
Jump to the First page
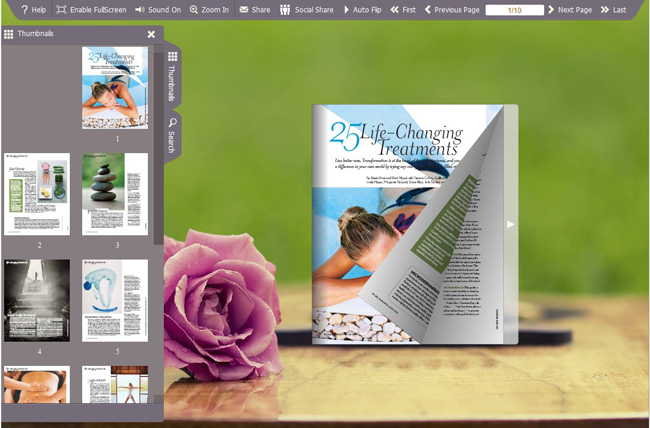click(403, 10)
